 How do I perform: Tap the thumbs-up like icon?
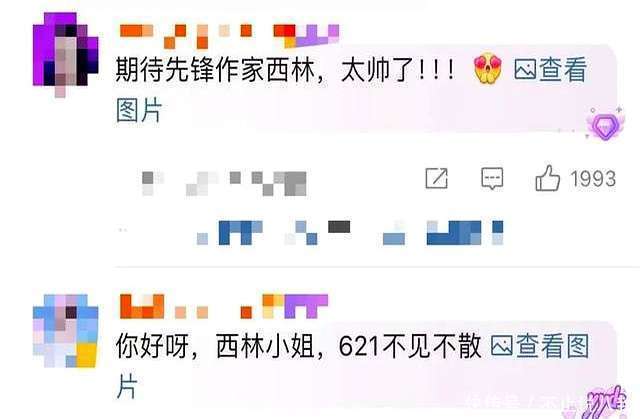[x=547, y=178]
